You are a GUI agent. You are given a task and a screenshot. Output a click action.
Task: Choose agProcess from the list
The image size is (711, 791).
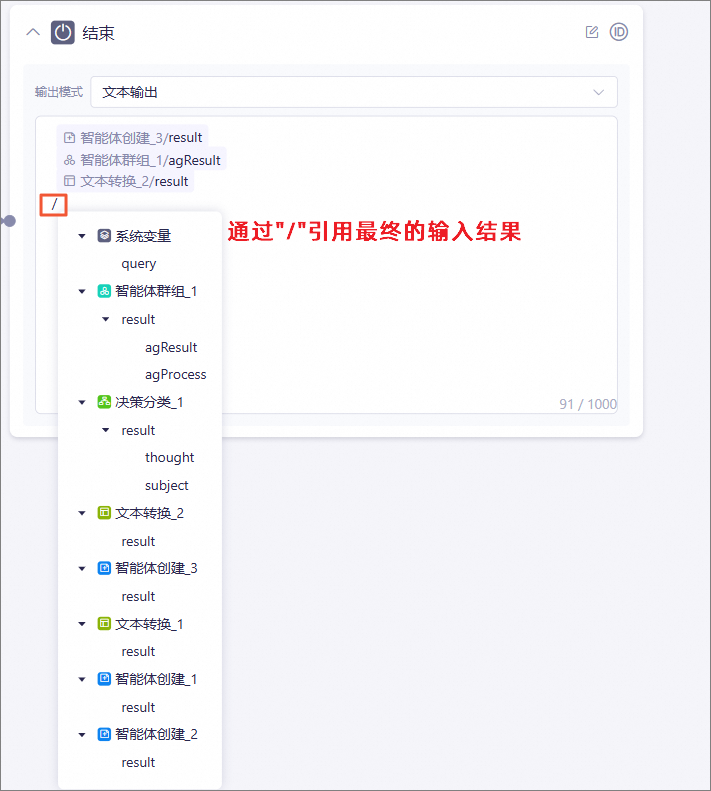[176, 375]
